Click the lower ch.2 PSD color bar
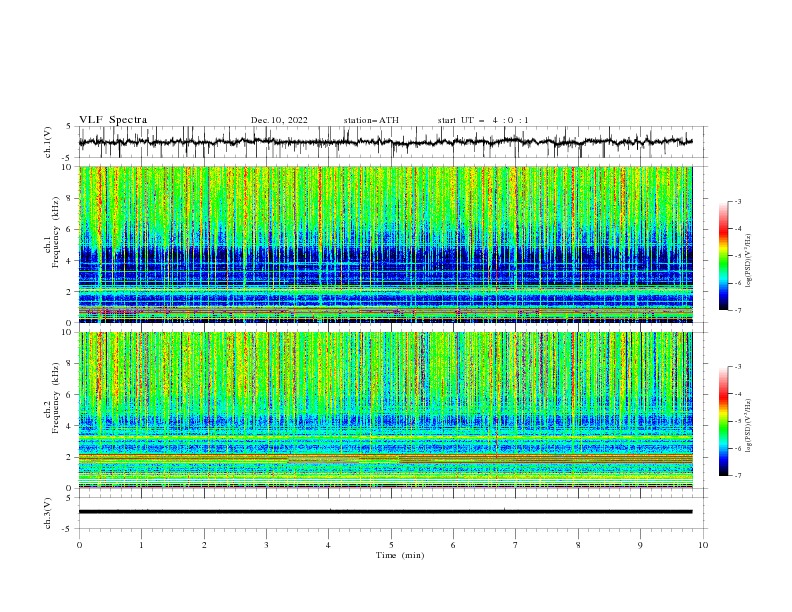The width and height of the screenshot is (792, 612). (723, 421)
